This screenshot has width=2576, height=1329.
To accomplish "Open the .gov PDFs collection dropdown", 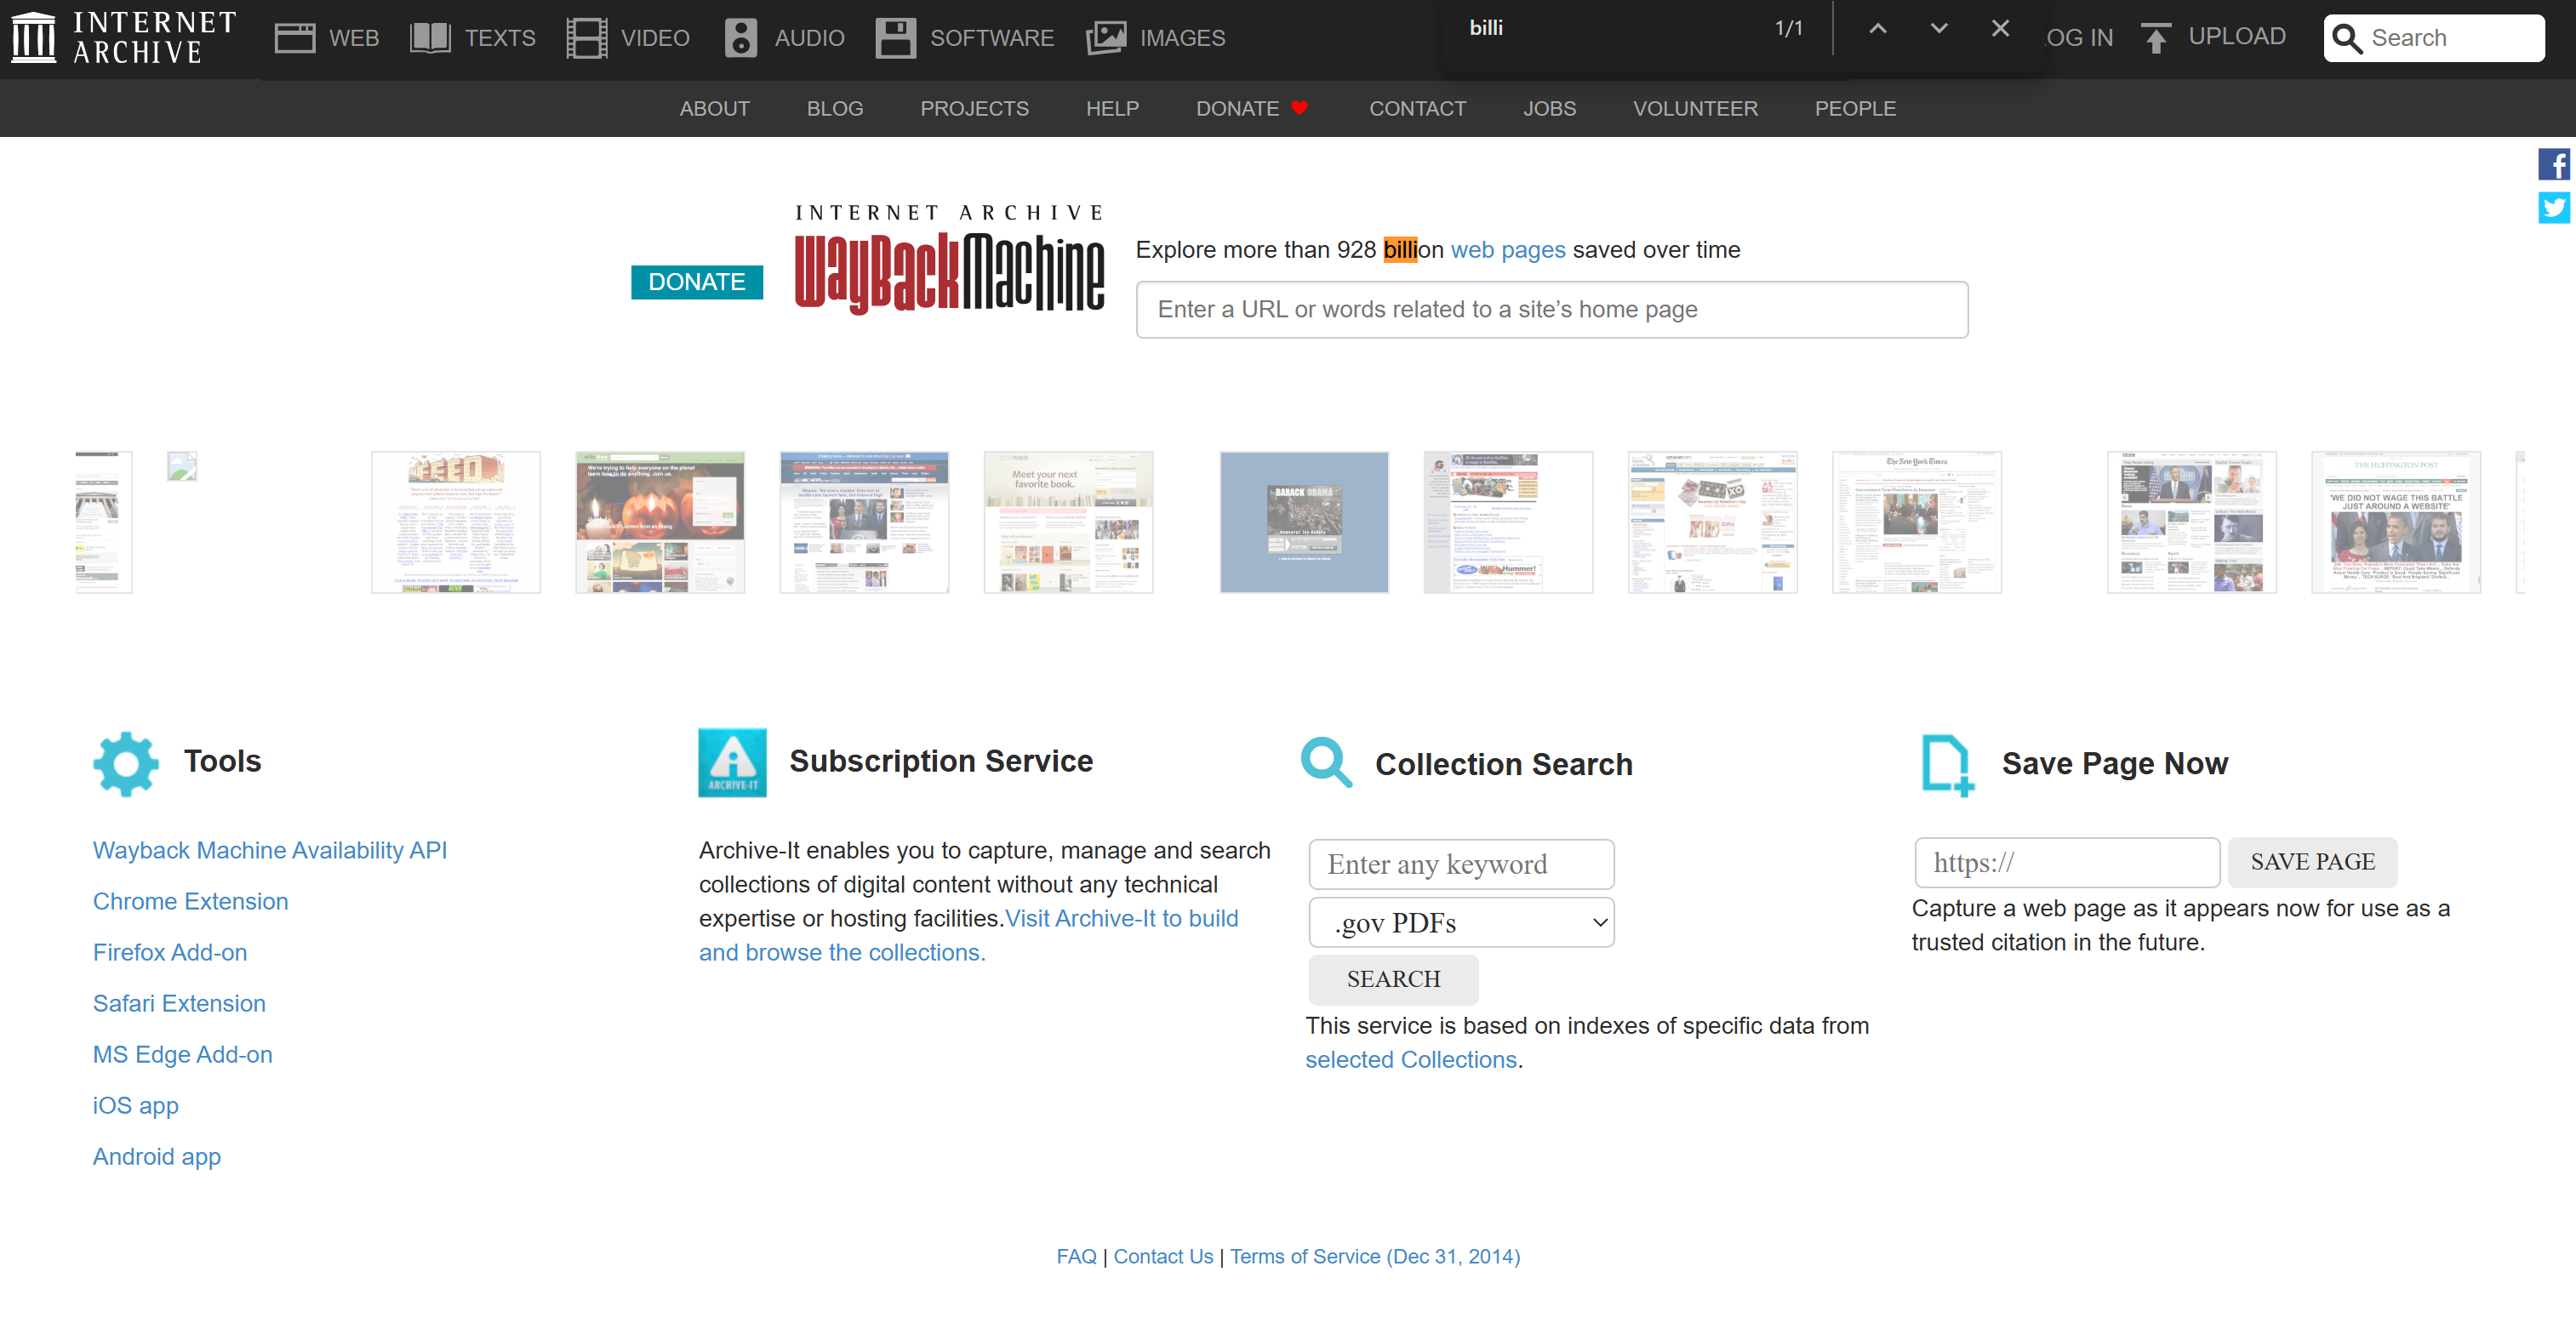I will [1461, 922].
